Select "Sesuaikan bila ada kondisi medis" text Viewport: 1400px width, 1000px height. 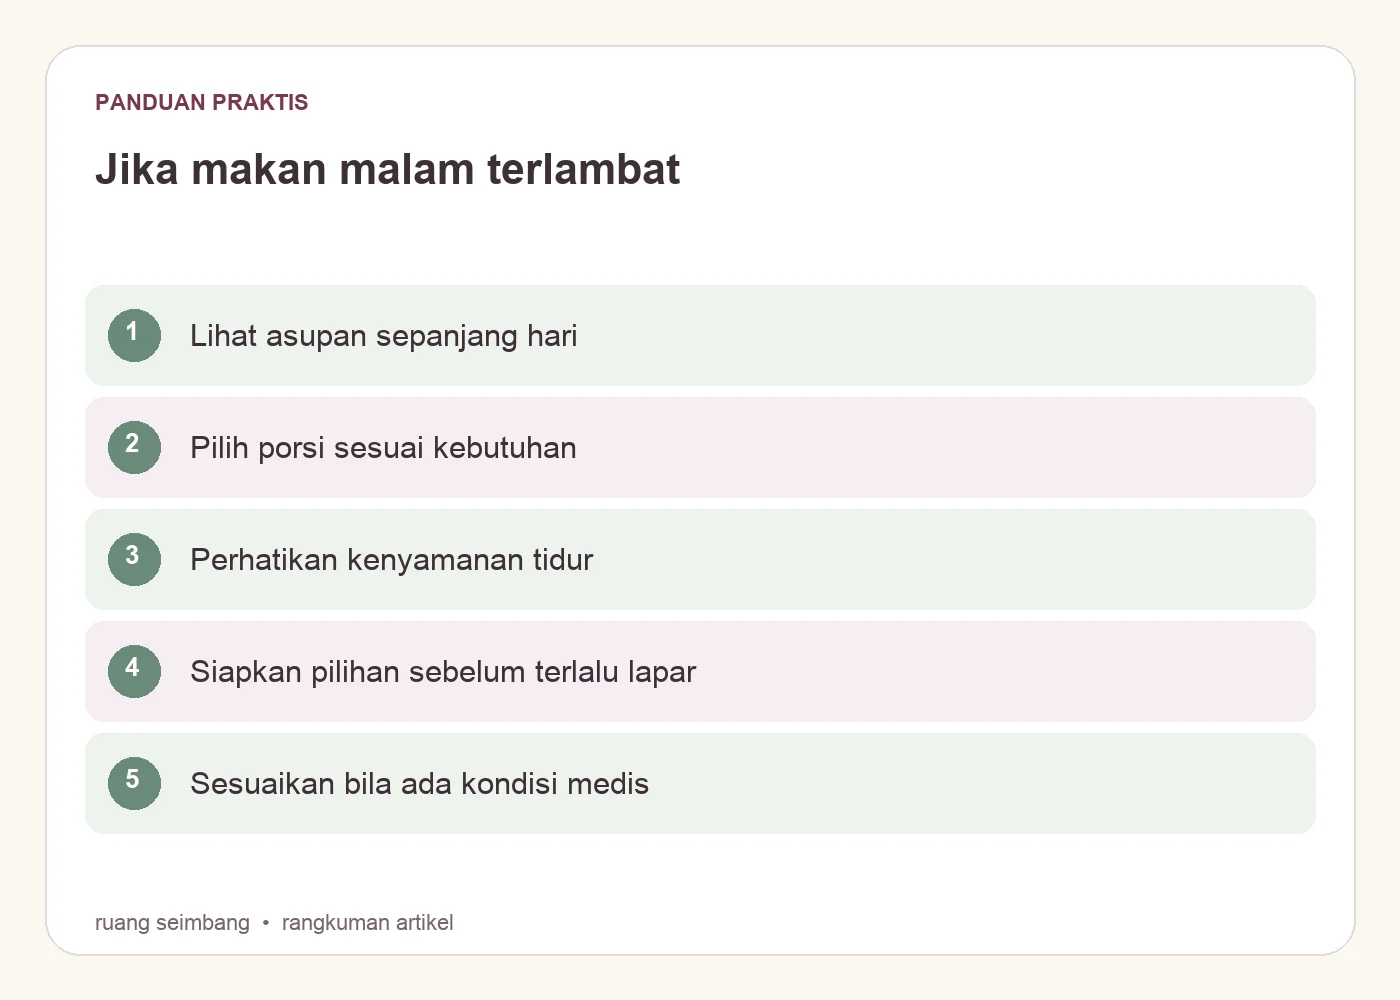pyautogui.click(x=420, y=784)
